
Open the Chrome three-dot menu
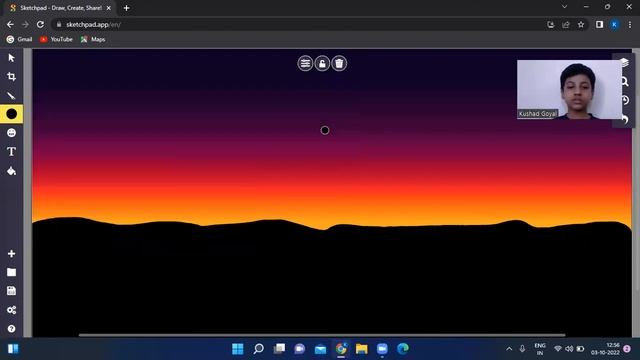pos(630,24)
